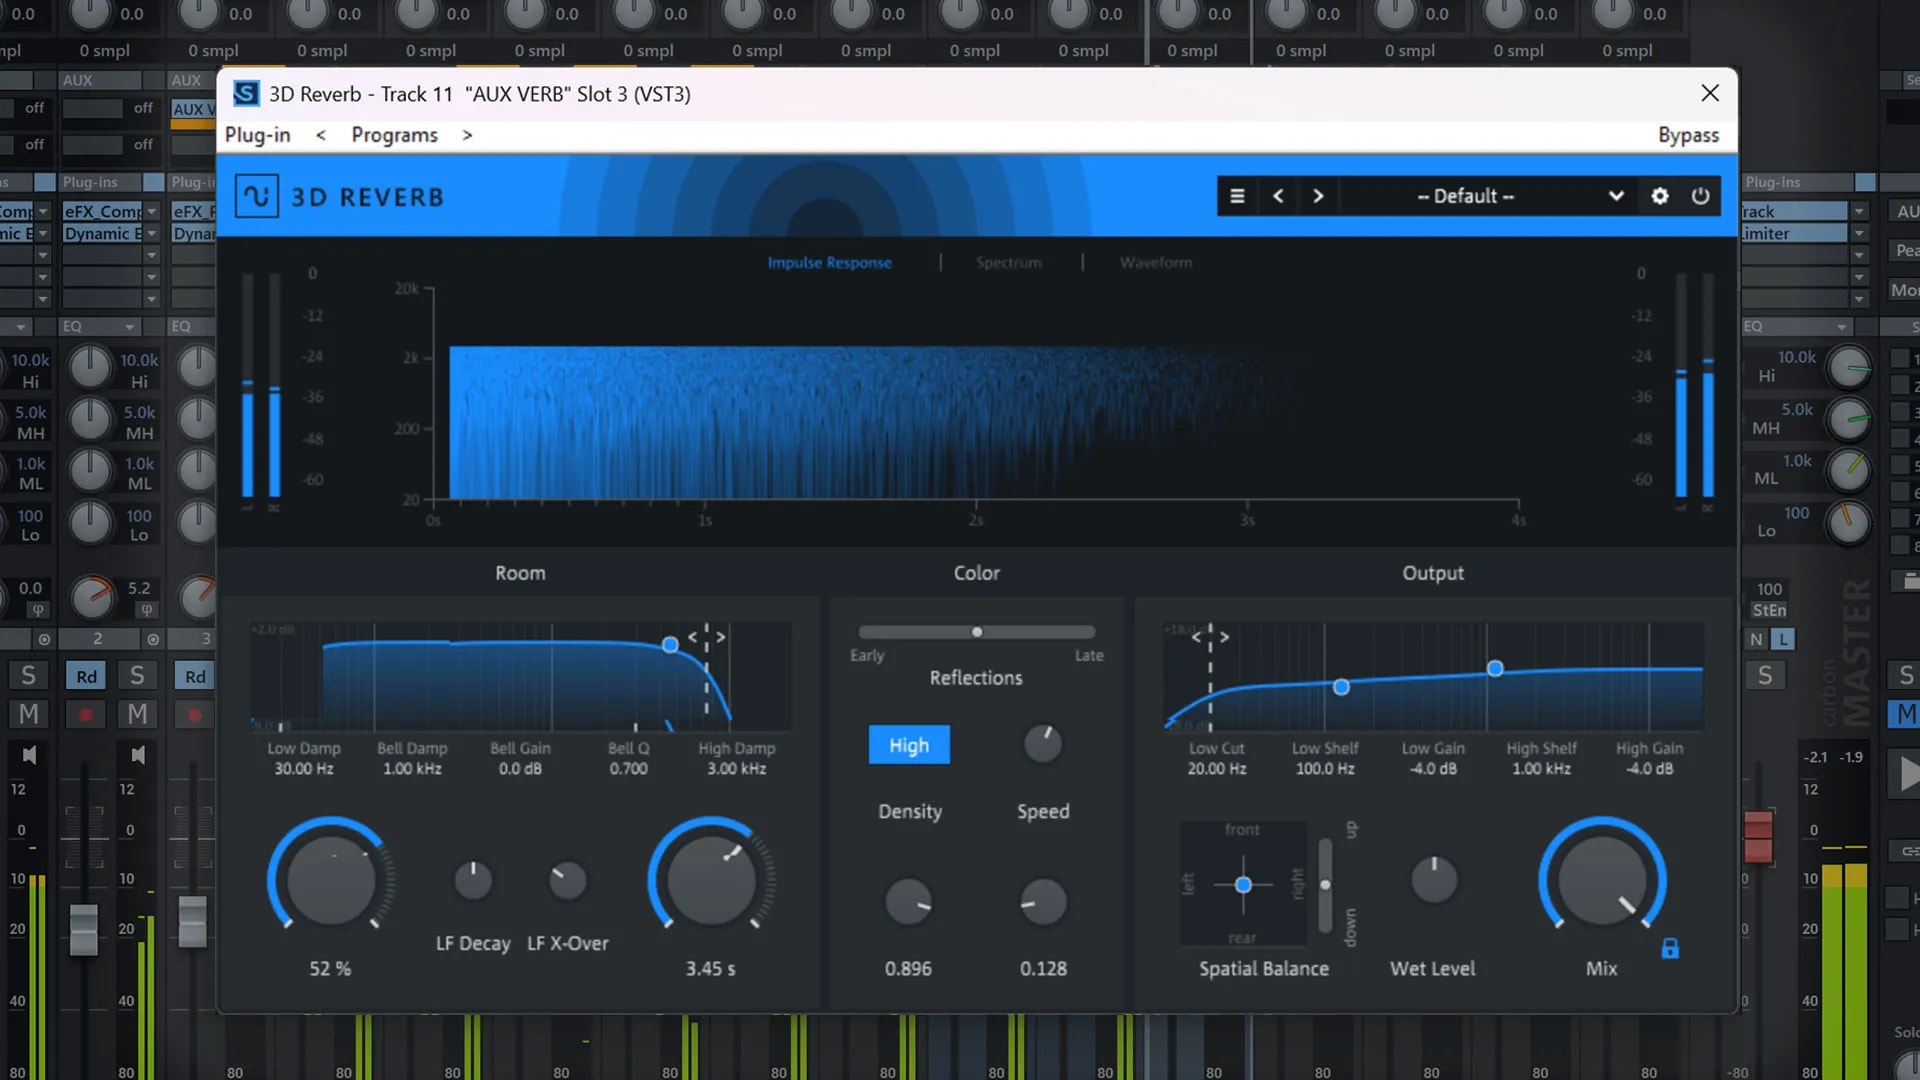The height and width of the screenshot is (1080, 1920).
Task: Click the Spatial Balance XY pad center point
Action: click(1243, 885)
